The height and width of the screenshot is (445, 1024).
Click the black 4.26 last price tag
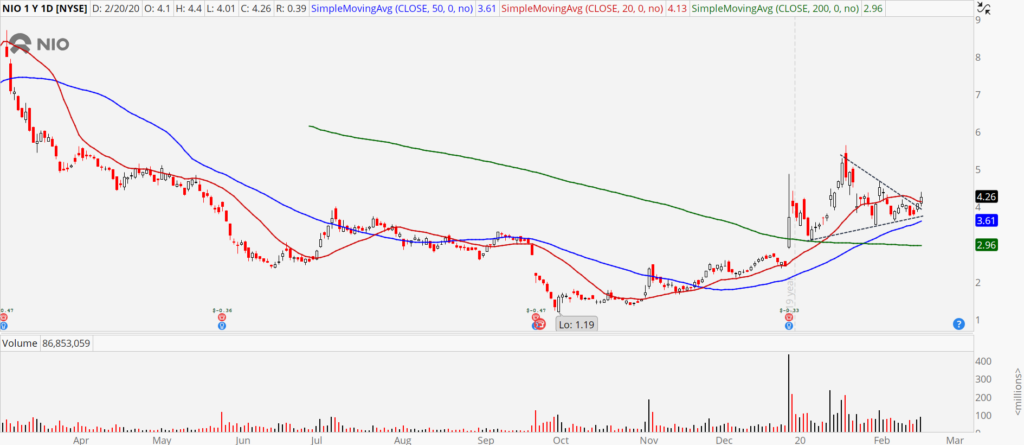[985, 196]
